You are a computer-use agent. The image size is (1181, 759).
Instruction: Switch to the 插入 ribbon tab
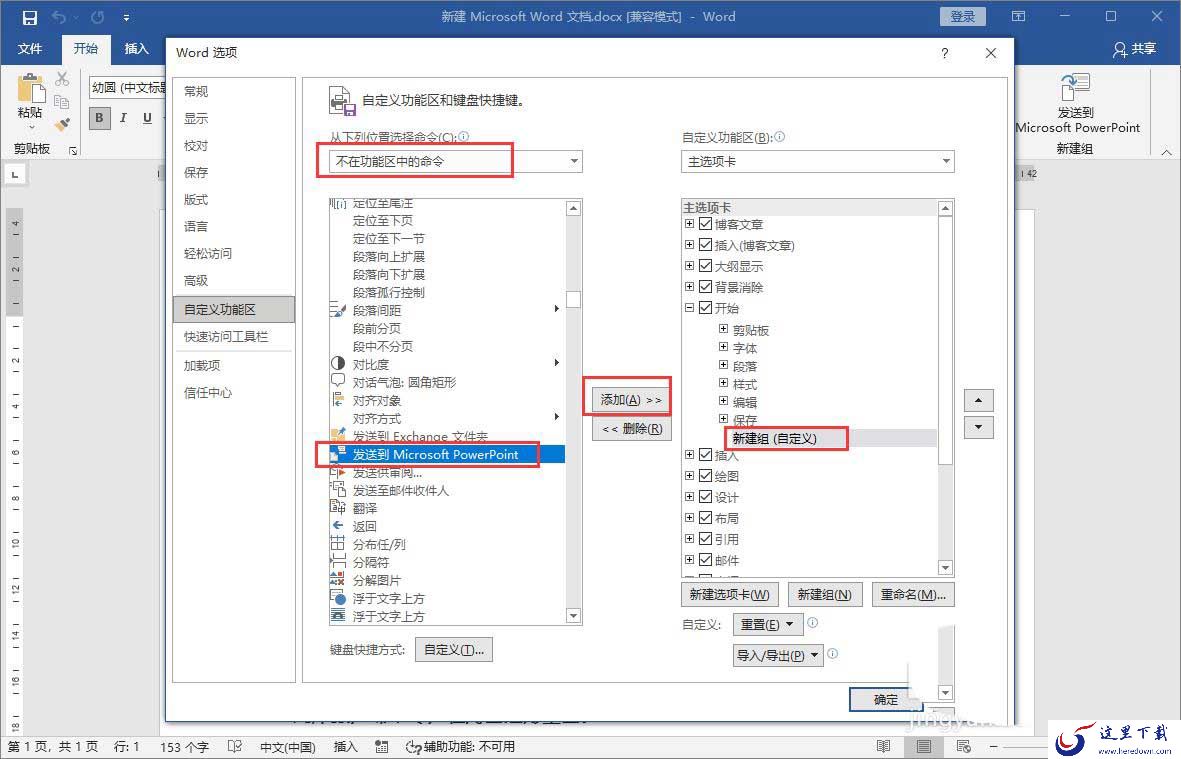click(136, 49)
